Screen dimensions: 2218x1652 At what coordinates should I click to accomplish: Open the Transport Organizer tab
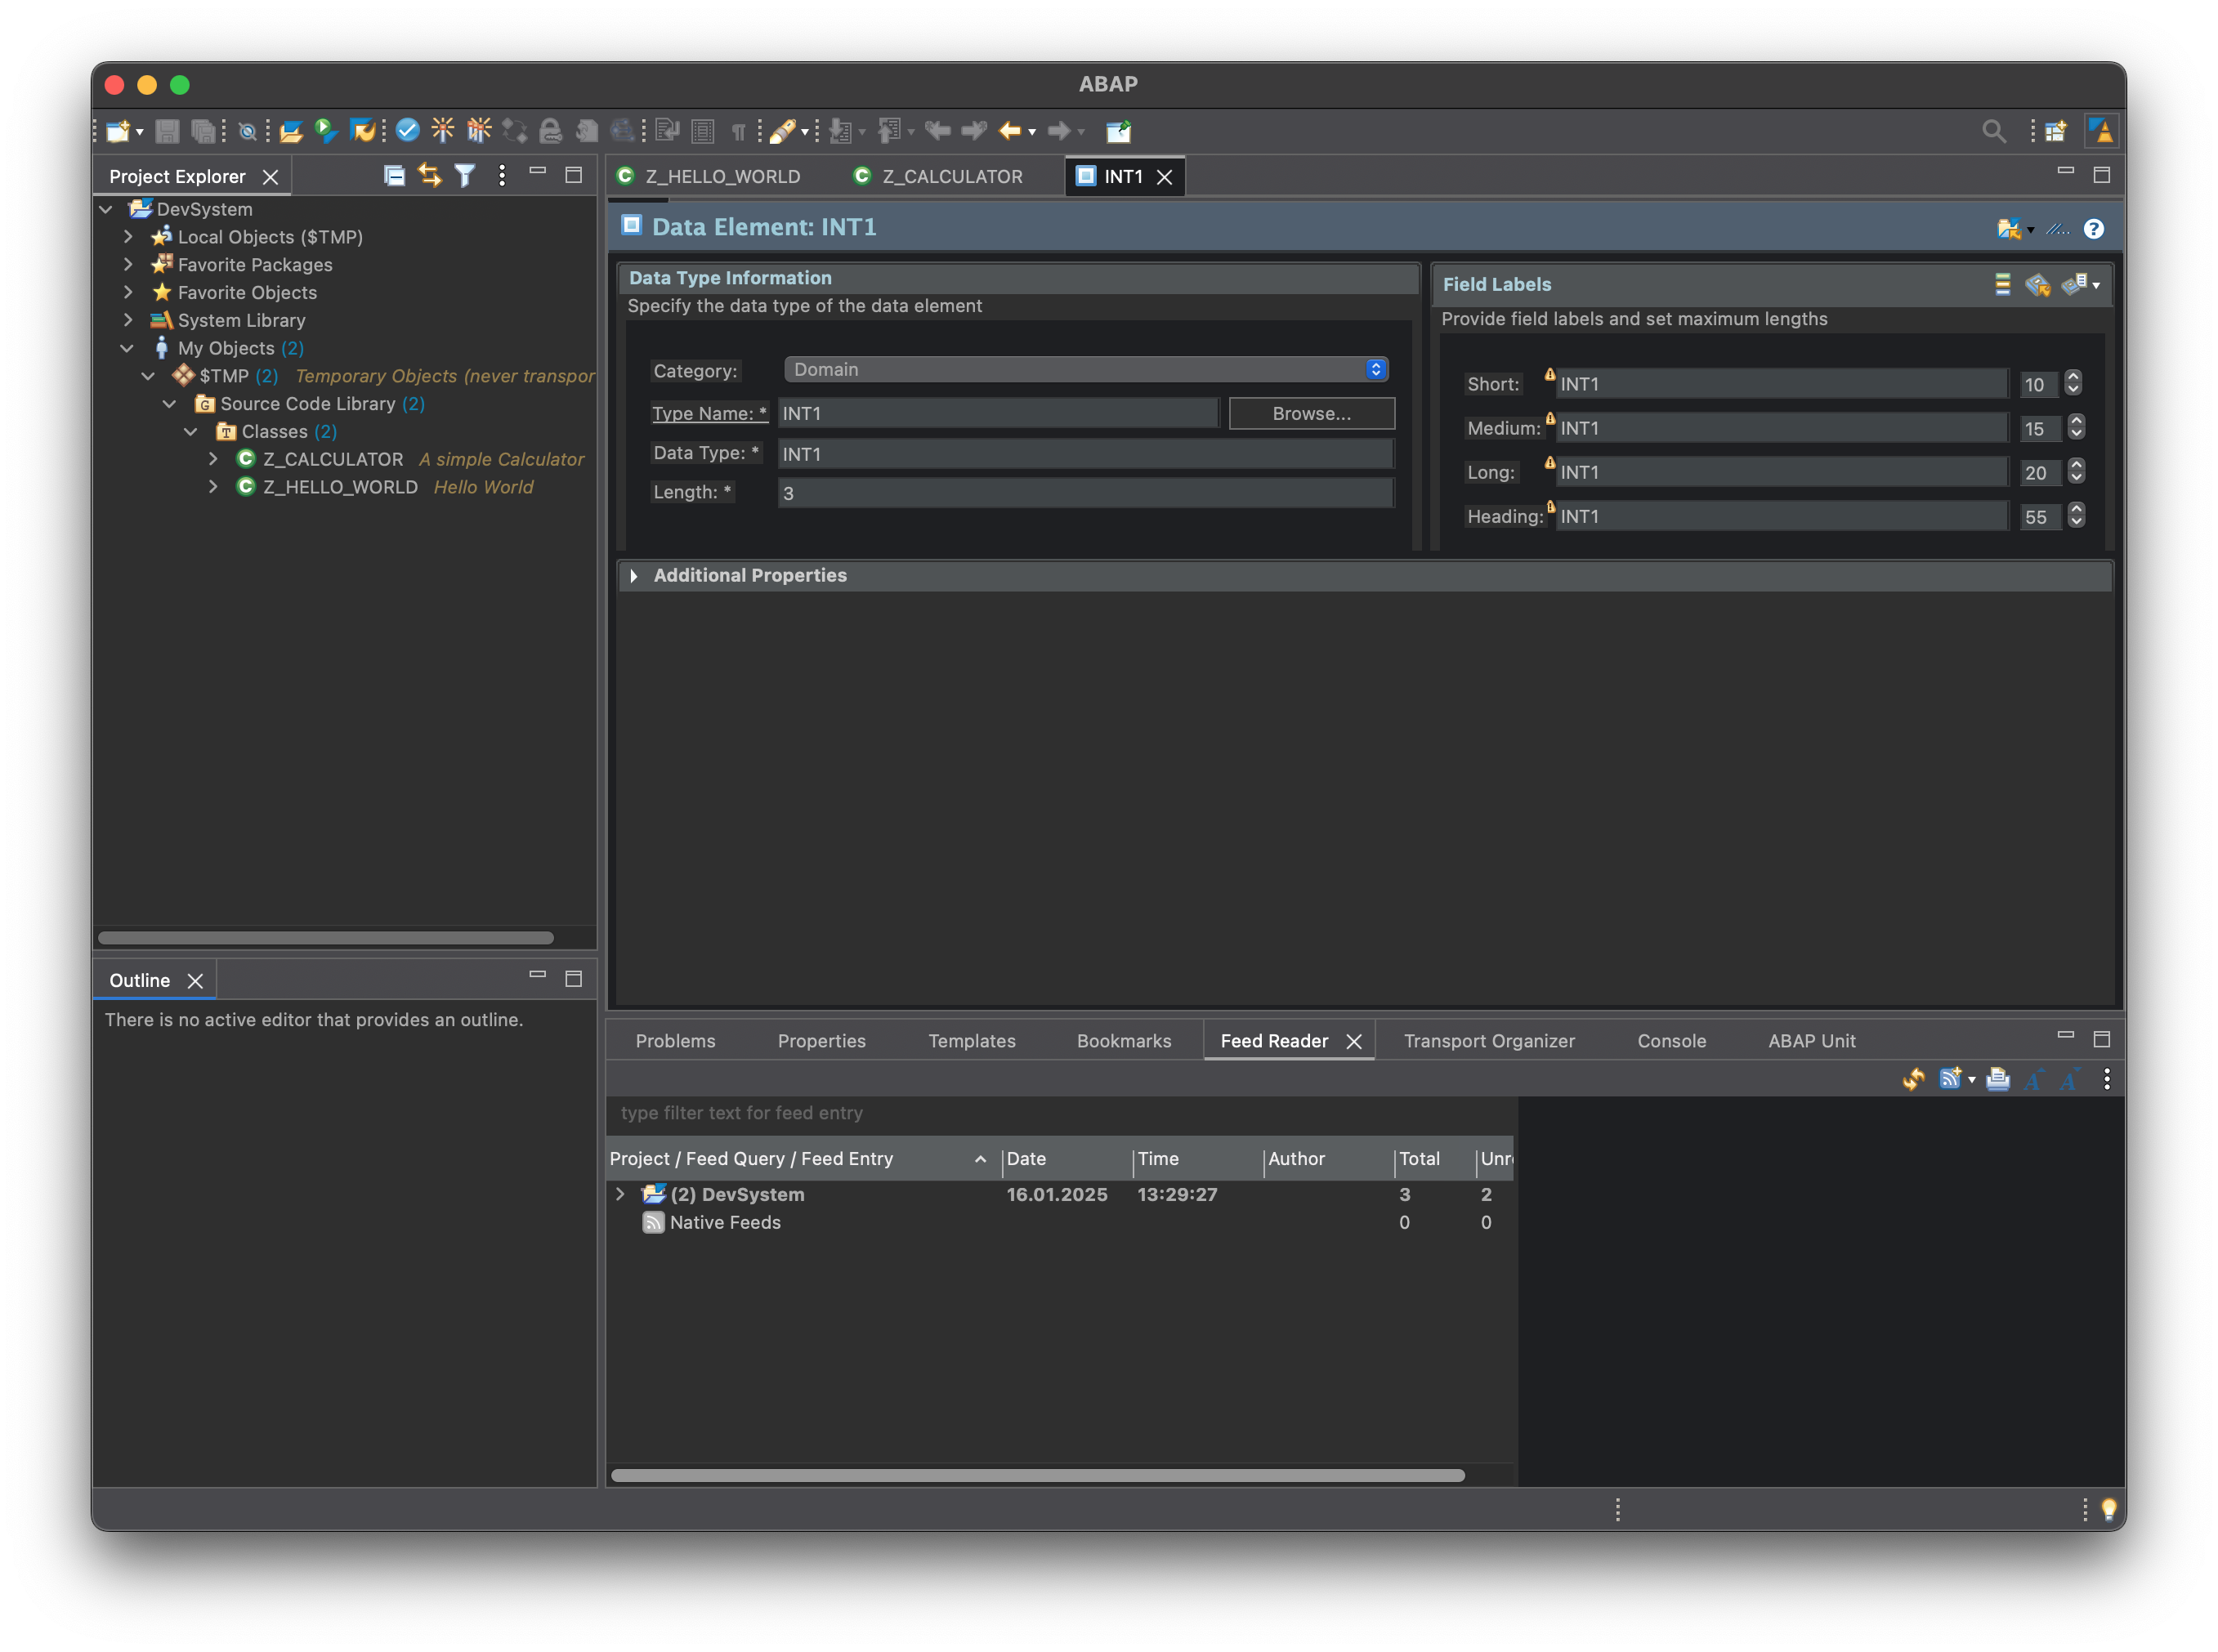[1489, 1042]
